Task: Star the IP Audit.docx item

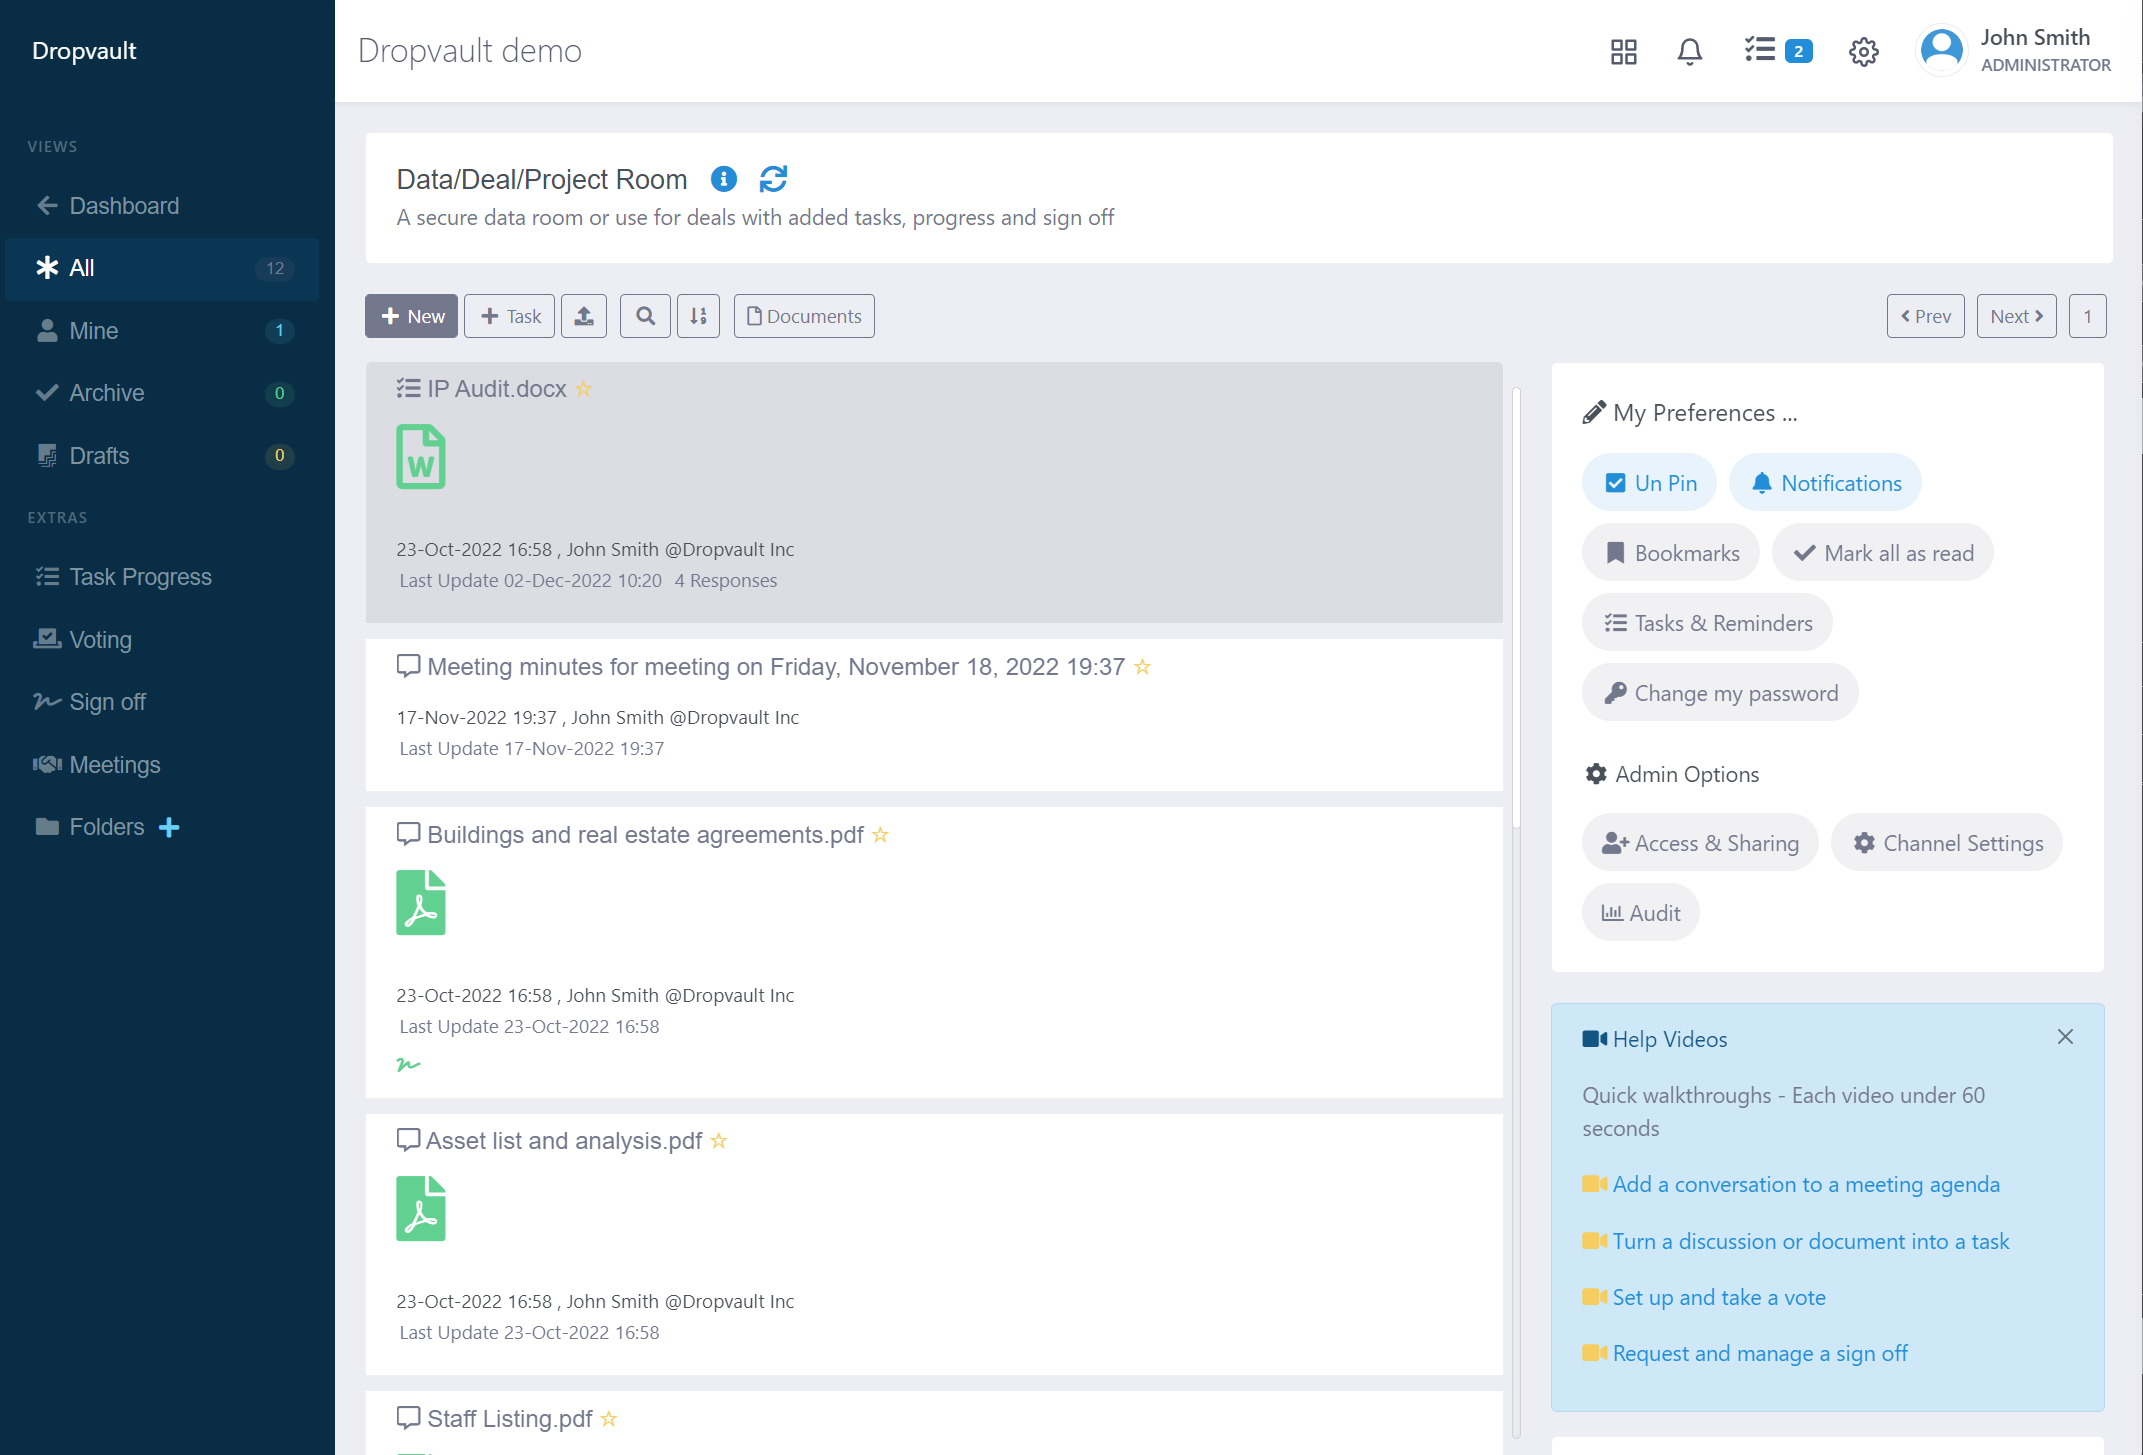Action: pos(584,389)
